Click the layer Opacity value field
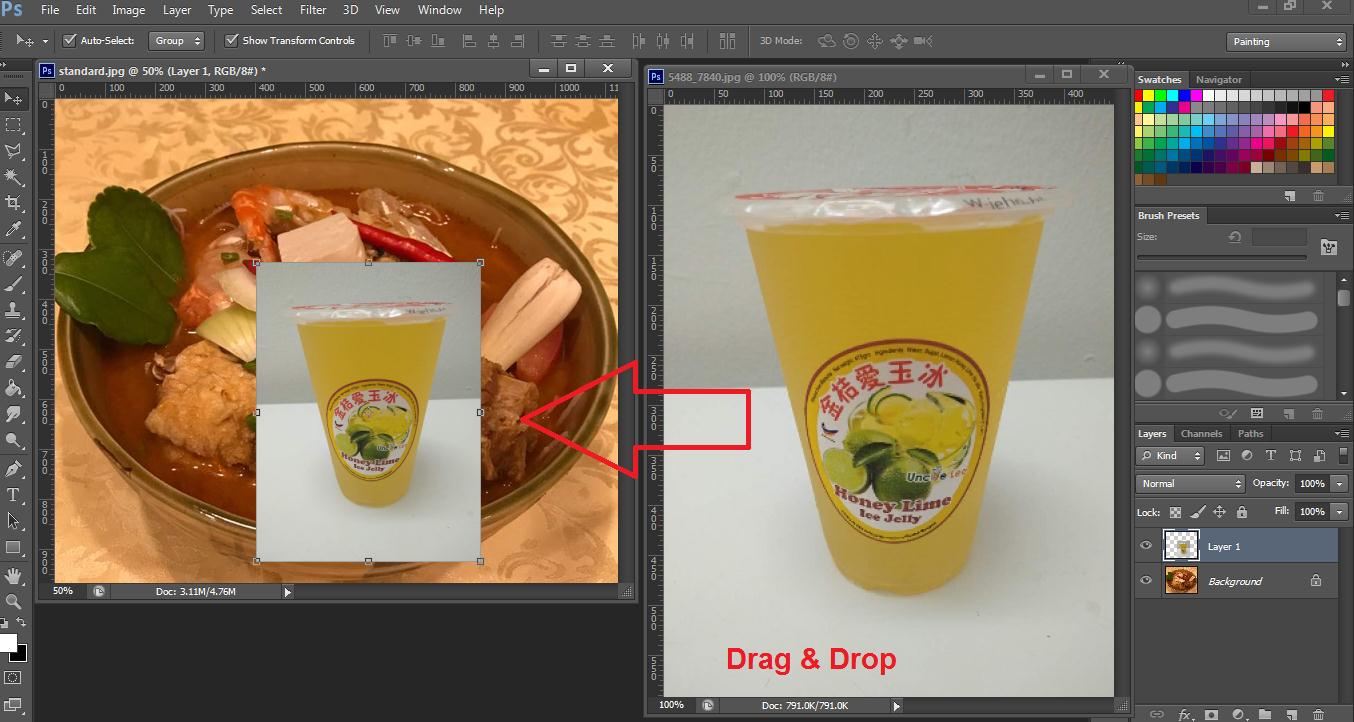The image size is (1354, 722). pos(1310,484)
